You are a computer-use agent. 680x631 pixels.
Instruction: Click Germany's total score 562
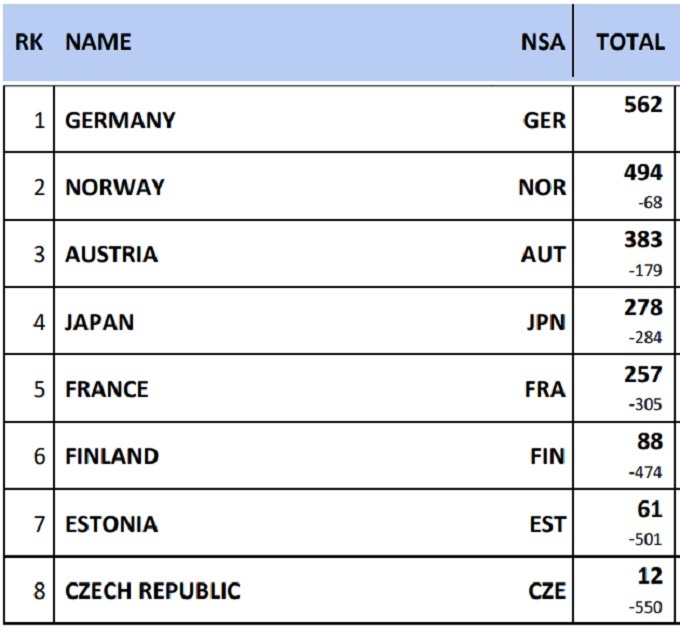click(x=642, y=105)
